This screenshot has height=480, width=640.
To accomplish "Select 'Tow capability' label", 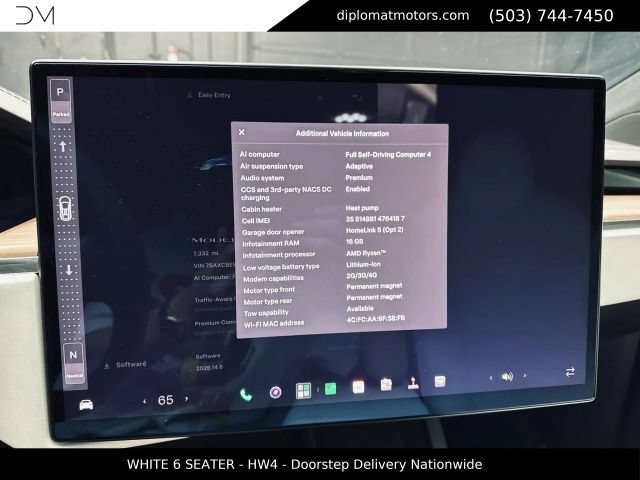I will click(266, 313).
